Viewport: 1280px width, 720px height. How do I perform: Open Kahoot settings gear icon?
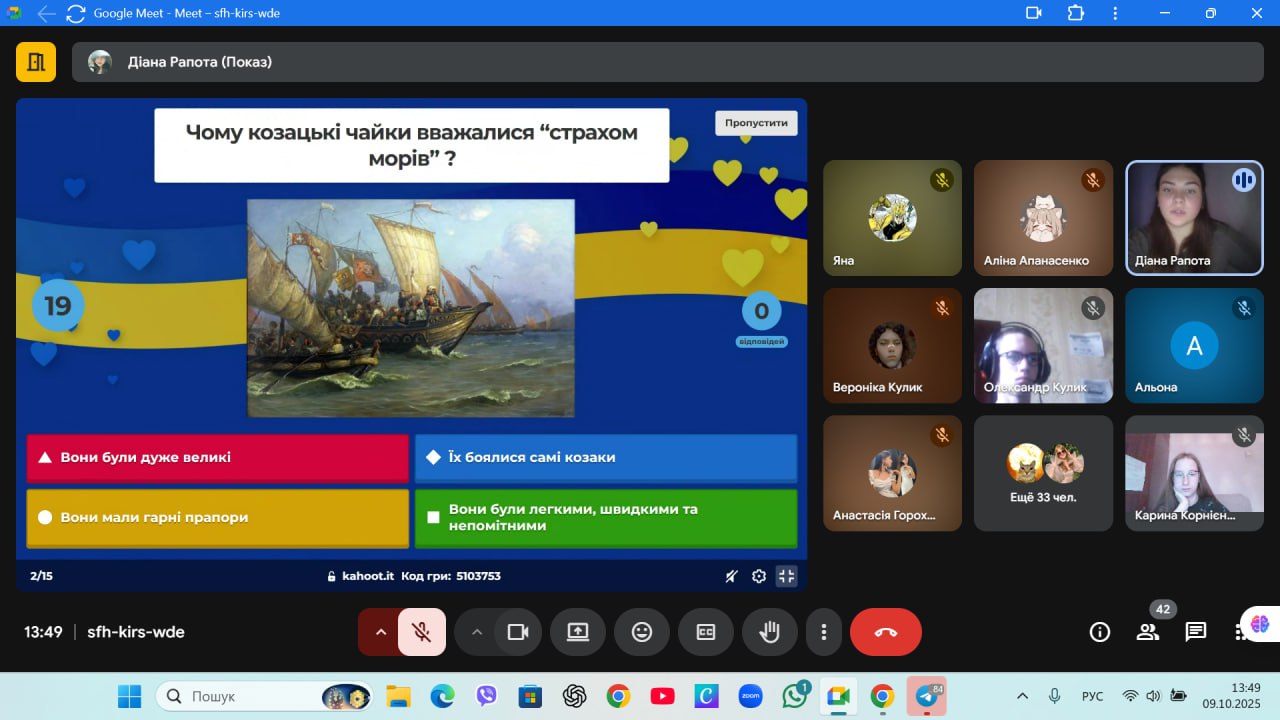[x=759, y=576]
